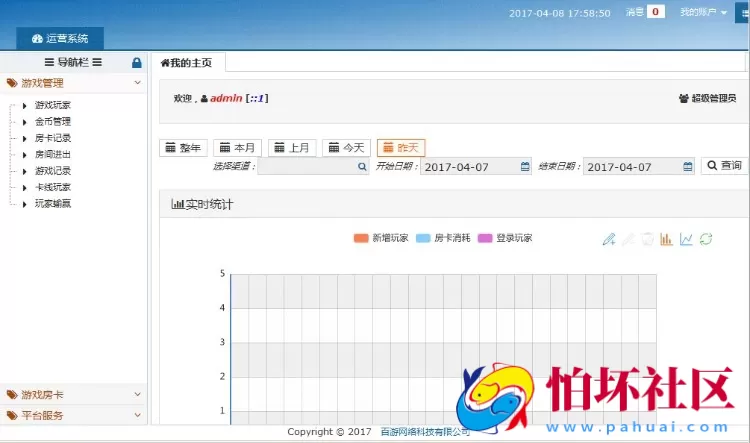This screenshot has height=443, width=750.
Task: Click the timestamp 2017-04-08 17:58:50
Action: [560, 13]
